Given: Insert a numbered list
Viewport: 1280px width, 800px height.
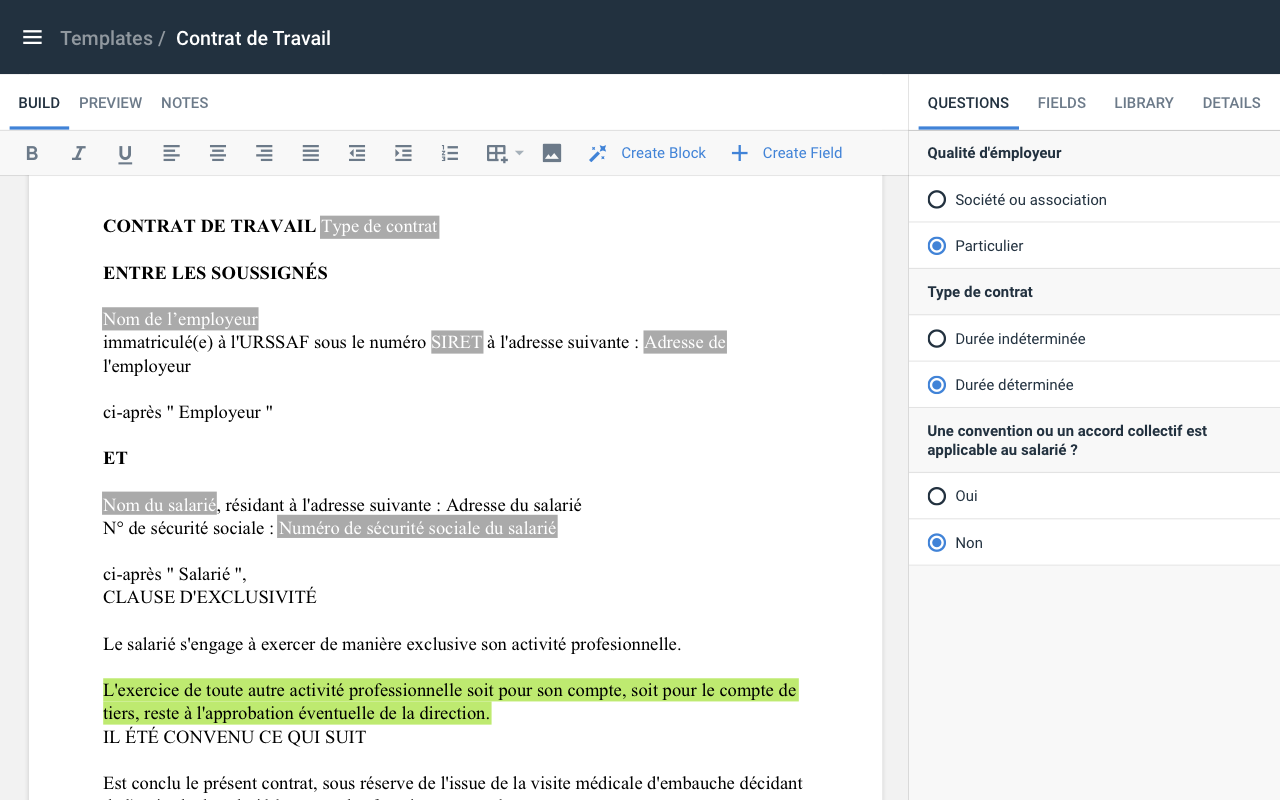Looking at the screenshot, I should tap(450, 153).
